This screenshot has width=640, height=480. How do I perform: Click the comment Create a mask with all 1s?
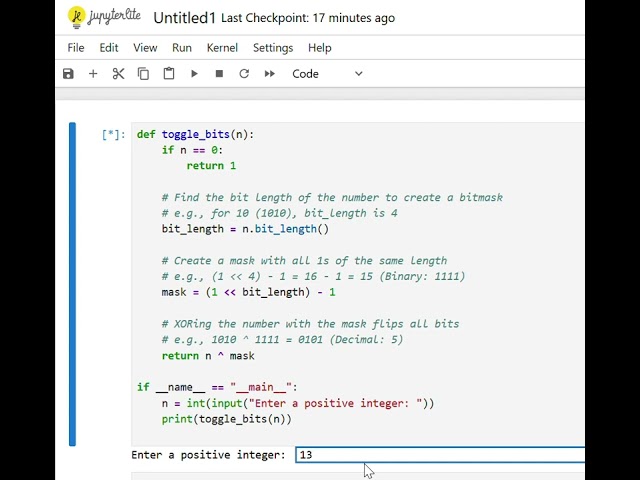304,261
